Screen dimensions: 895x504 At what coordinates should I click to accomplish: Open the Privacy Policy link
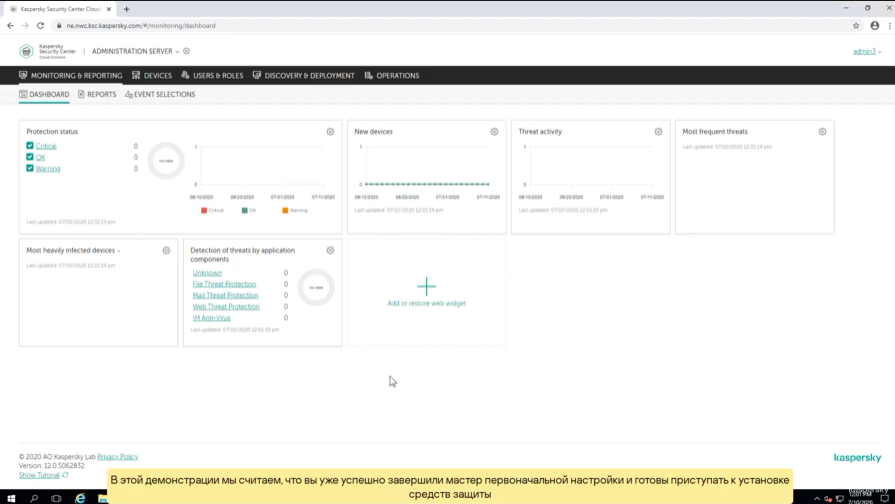click(x=118, y=457)
